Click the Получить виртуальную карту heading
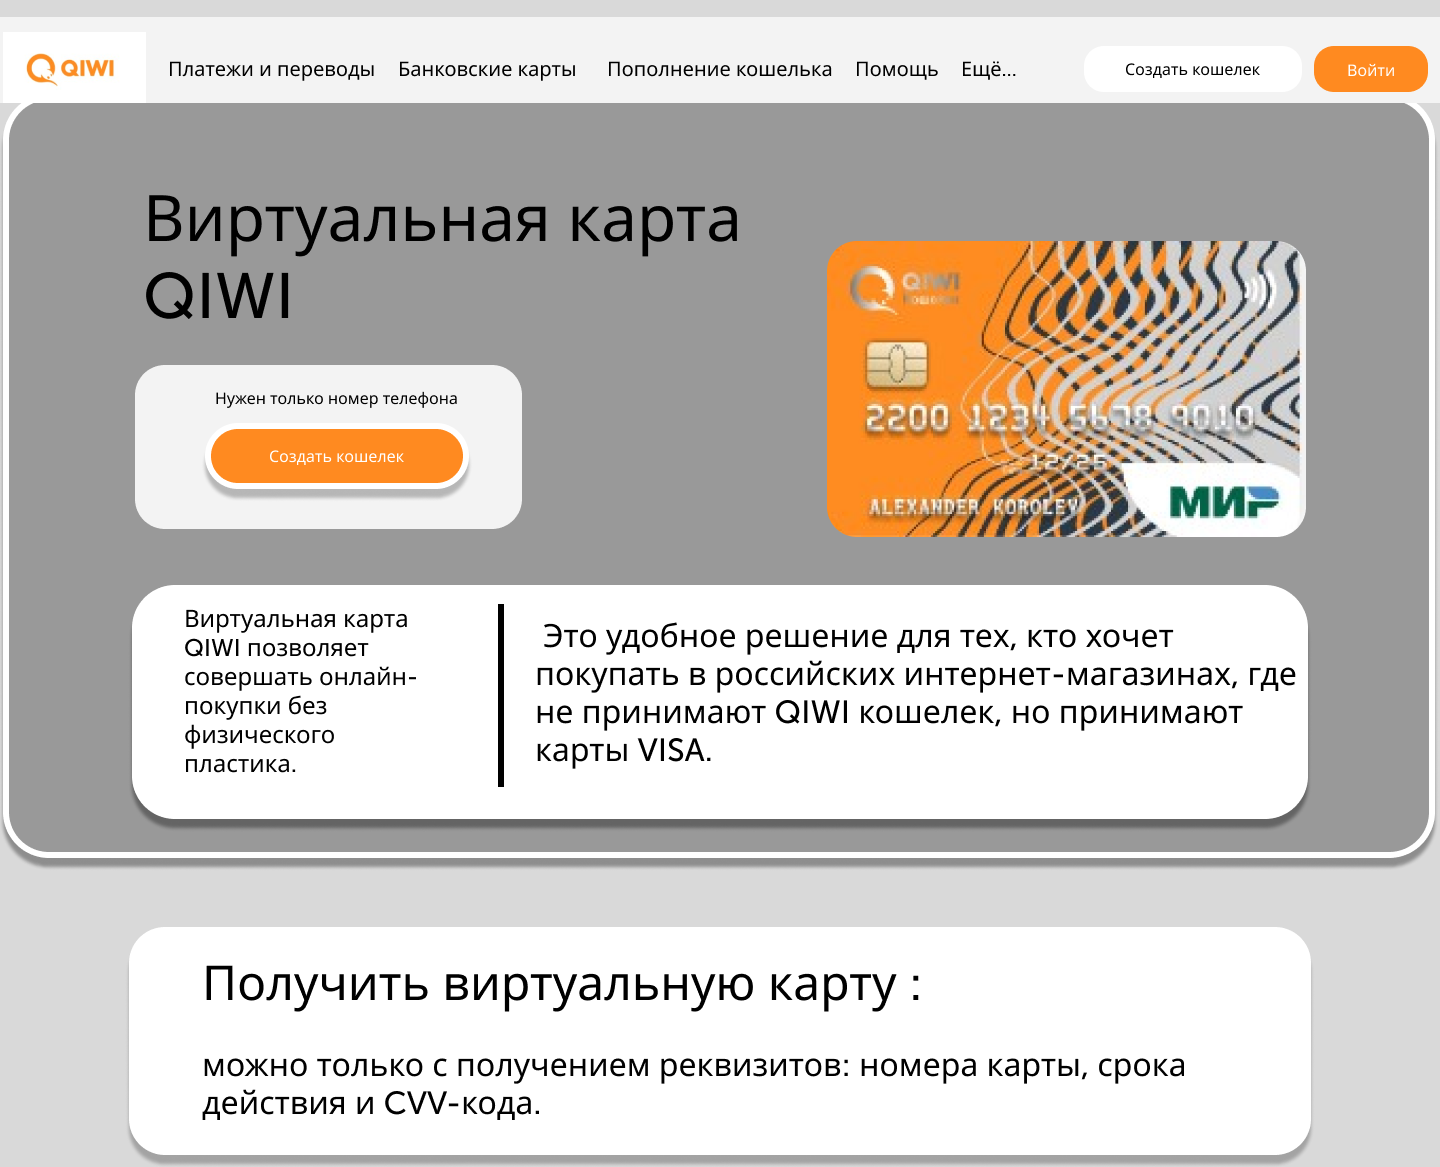Image resolution: width=1440 pixels, height=1167 pixels. (562, 983)
